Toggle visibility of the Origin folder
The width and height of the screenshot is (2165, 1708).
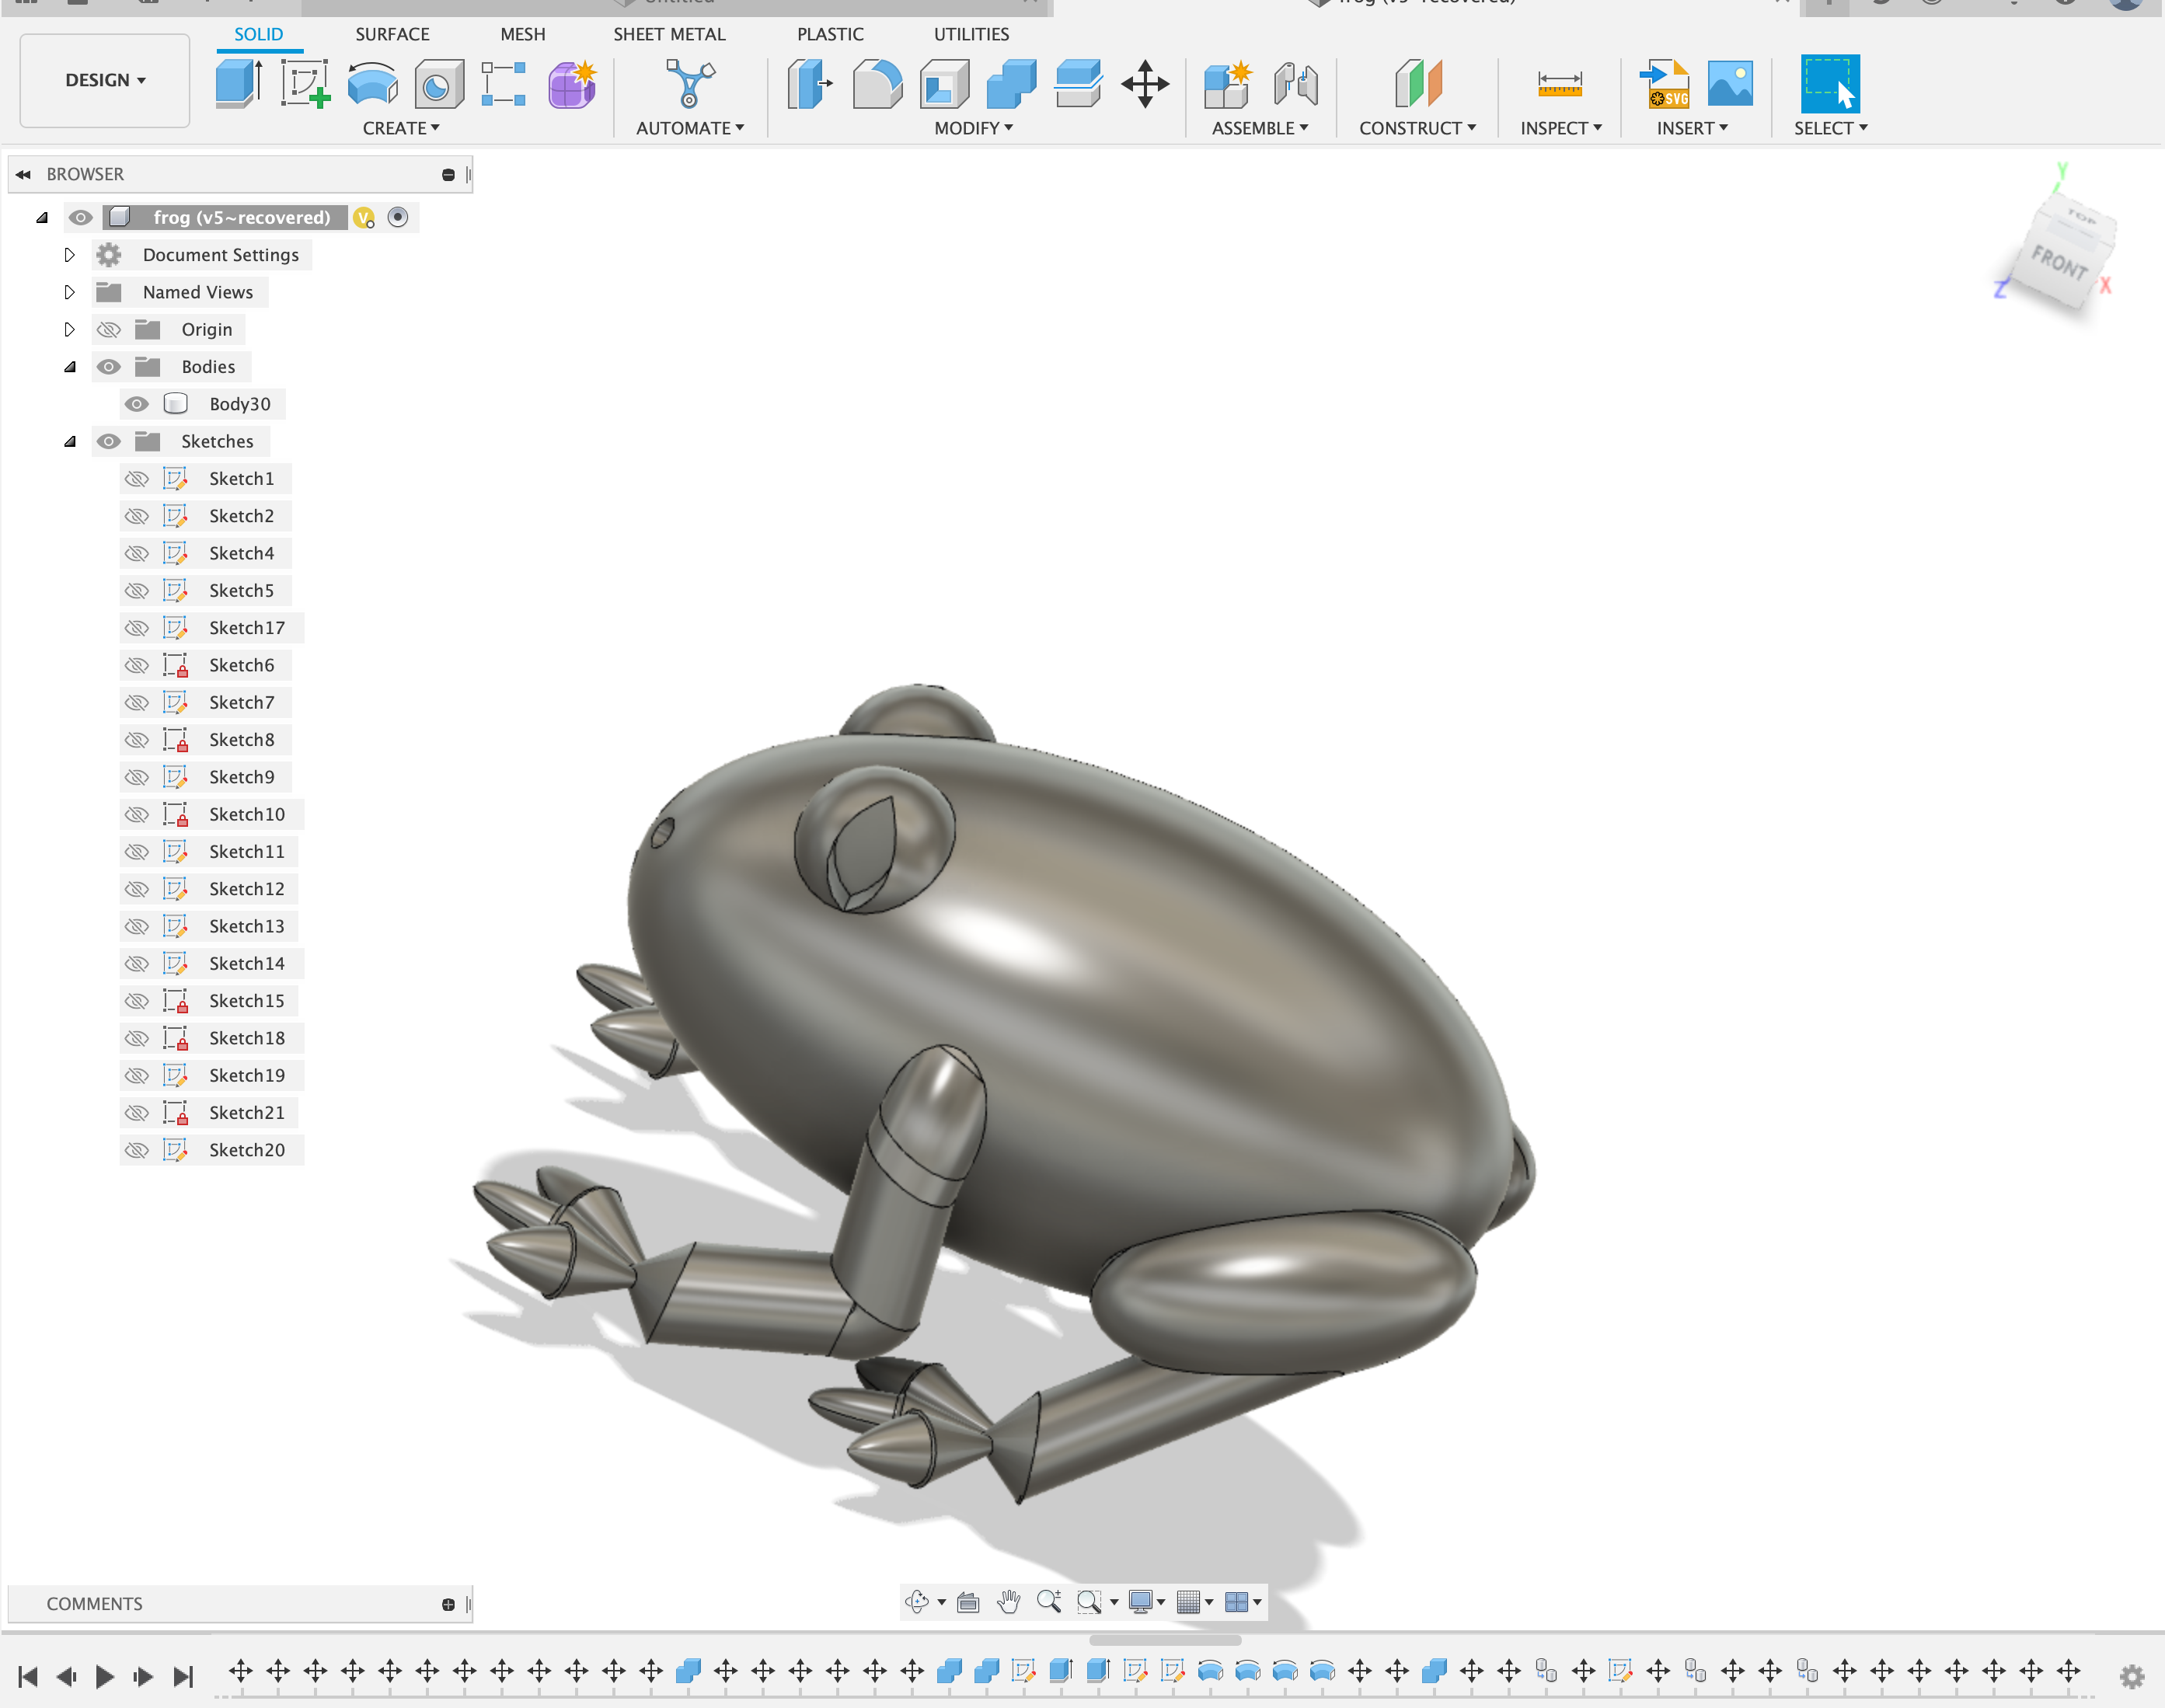108,329
